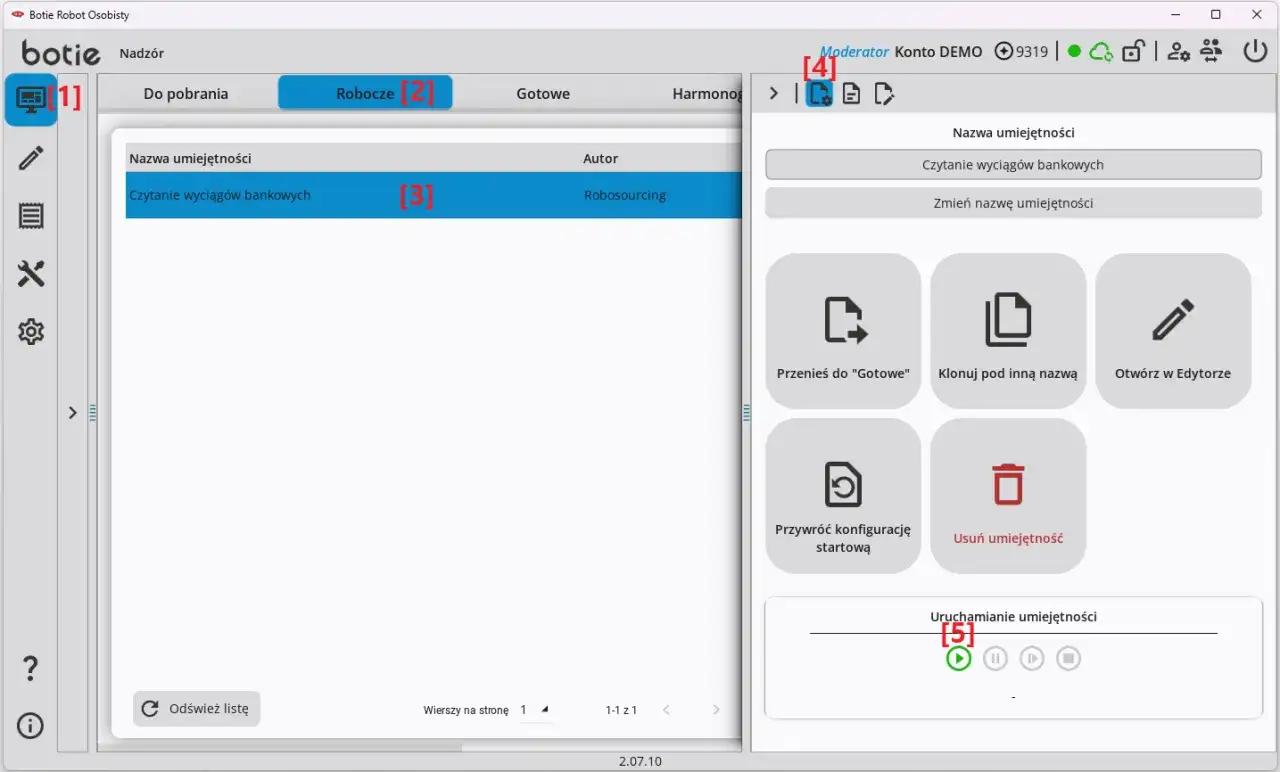Click the pause skill button
The height and width of the screenshot is (772, 1280).
click(995, 658)
